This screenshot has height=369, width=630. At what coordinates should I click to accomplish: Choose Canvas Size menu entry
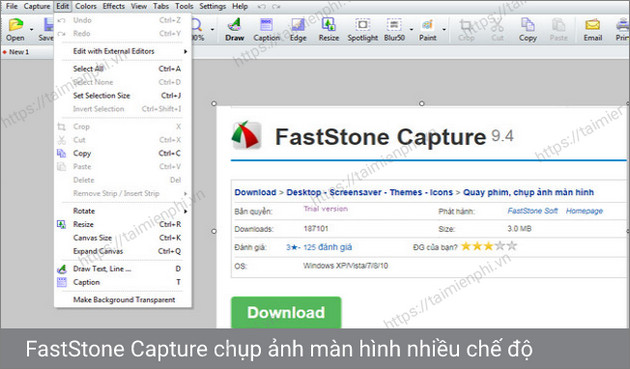pos(123,238)
